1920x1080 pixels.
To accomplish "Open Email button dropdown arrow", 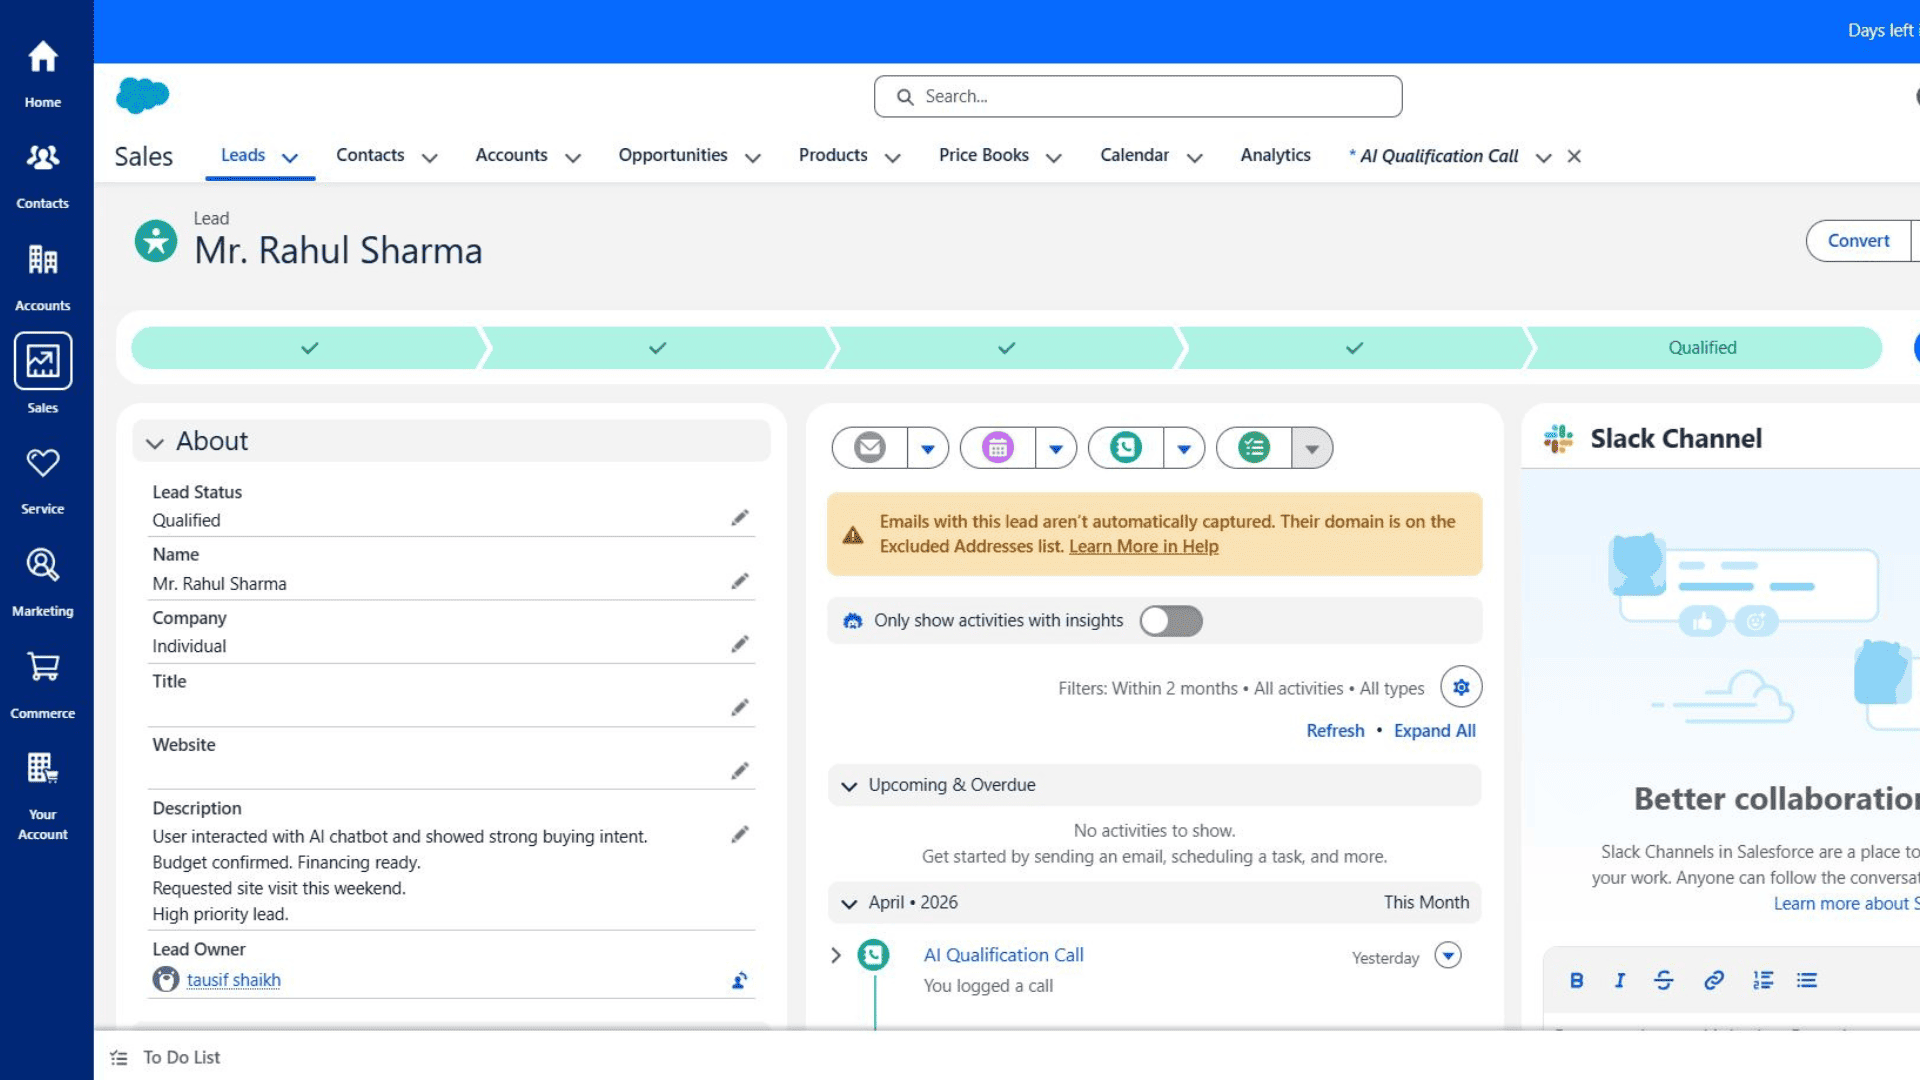I will pos(928,448).
